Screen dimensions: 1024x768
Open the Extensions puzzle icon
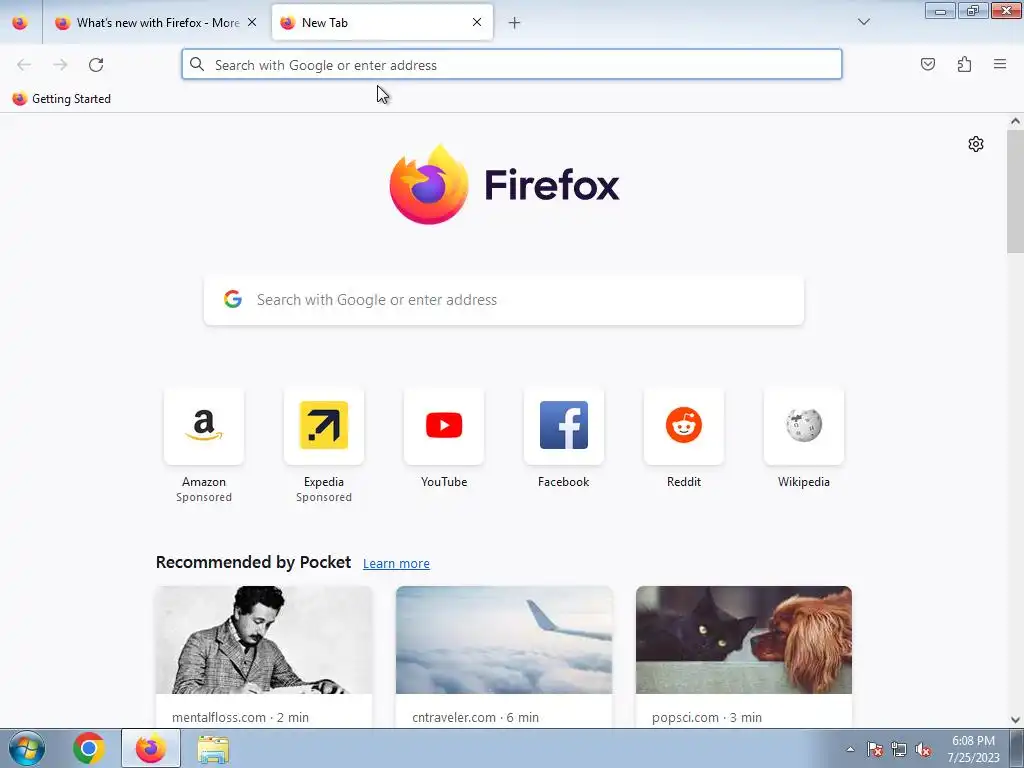tap(964, 64)
